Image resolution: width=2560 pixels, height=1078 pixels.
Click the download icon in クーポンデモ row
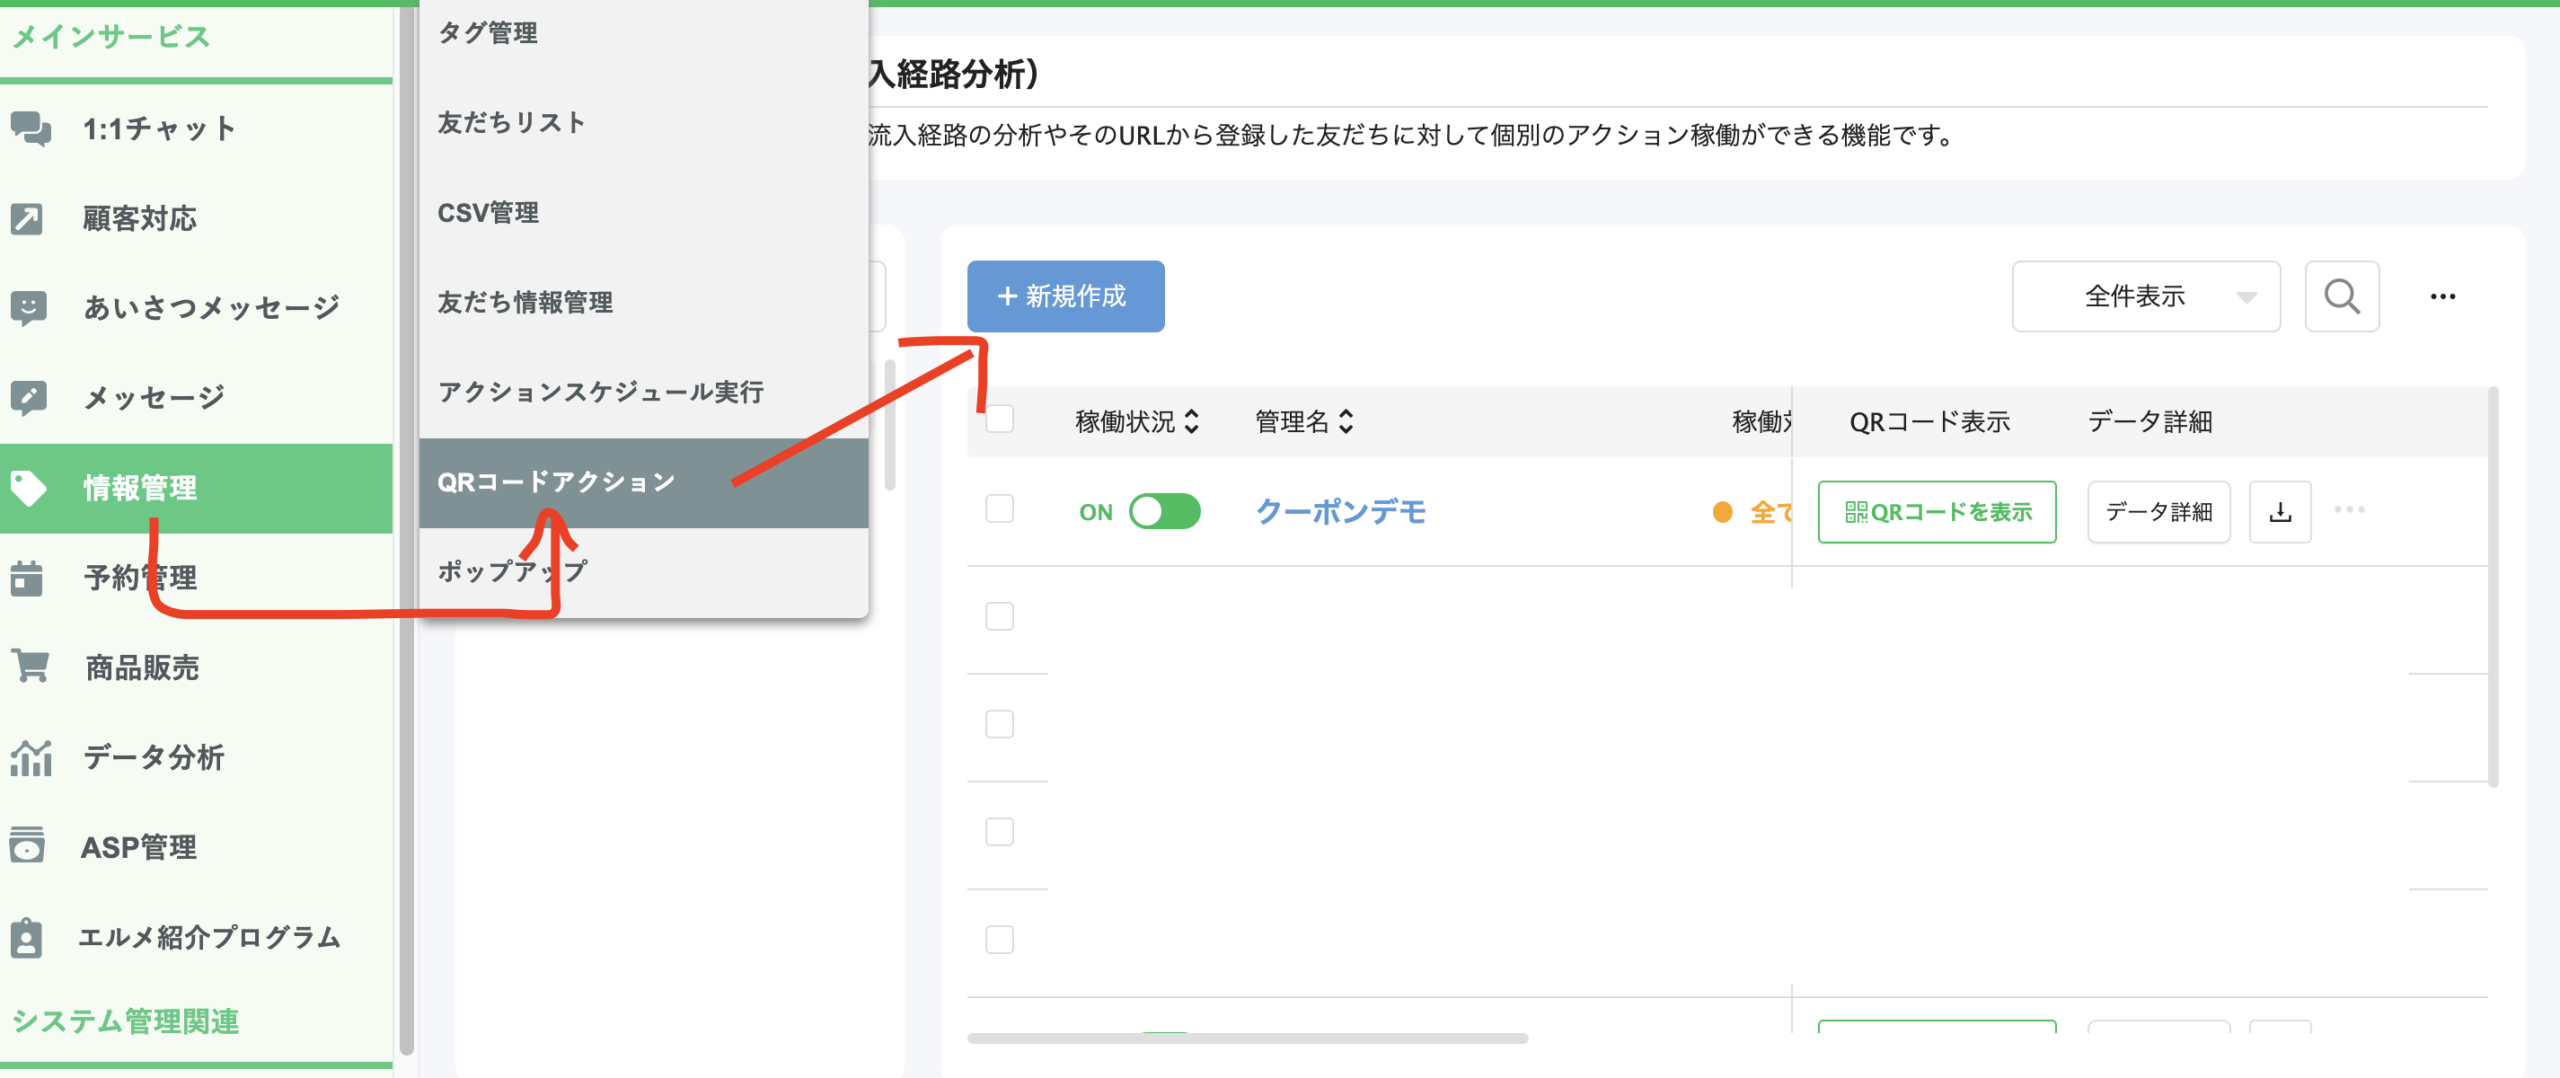pos(2280,512)
